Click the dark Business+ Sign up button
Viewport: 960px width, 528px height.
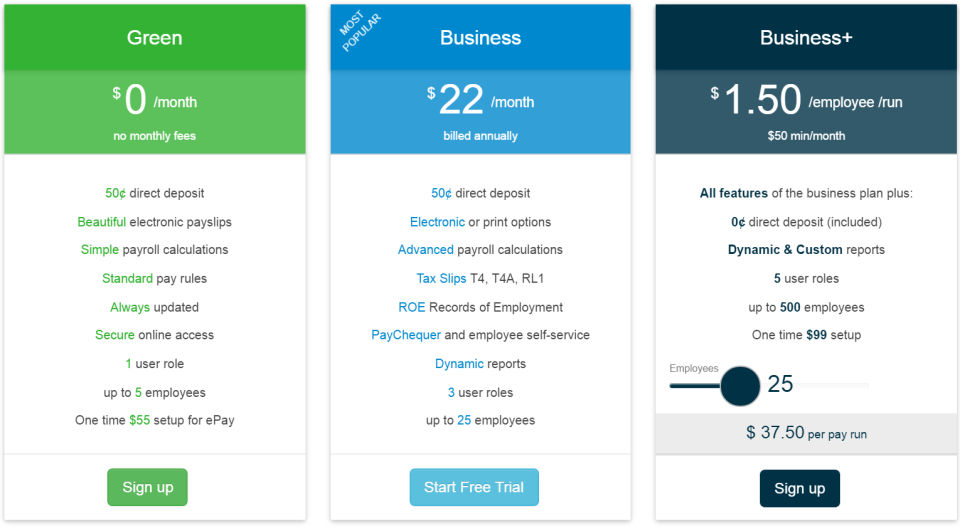point(799,488)
